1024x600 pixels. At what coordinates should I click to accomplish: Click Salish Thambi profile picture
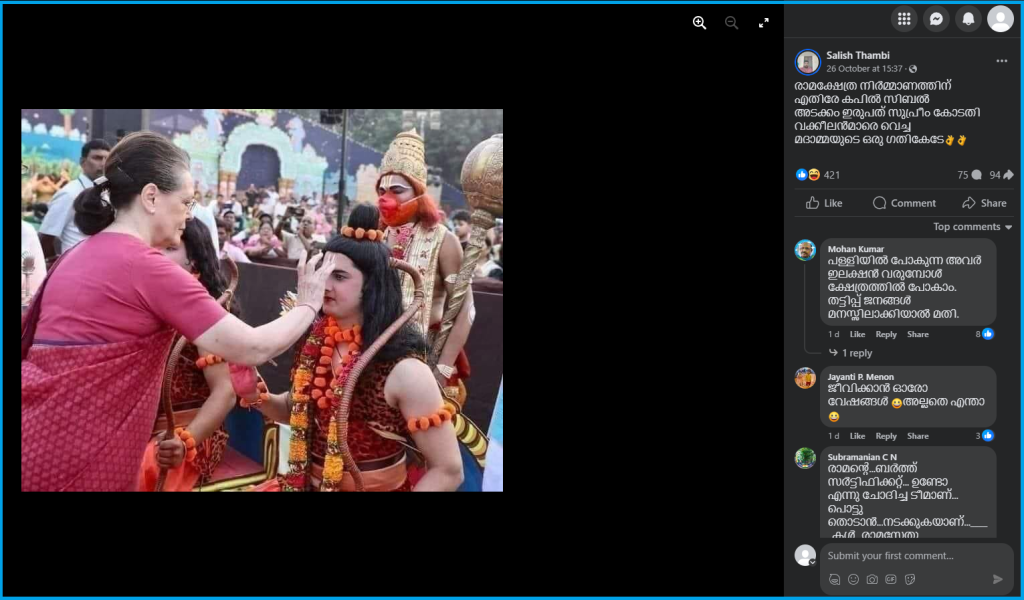[x=808, y=62]
